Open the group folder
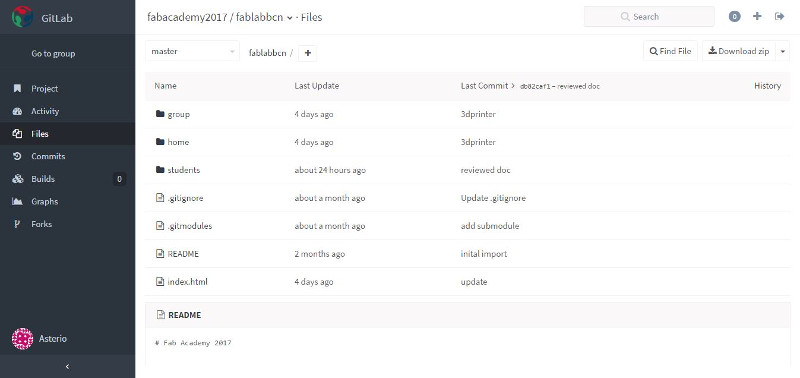800x378 pixels. (179, 114)
